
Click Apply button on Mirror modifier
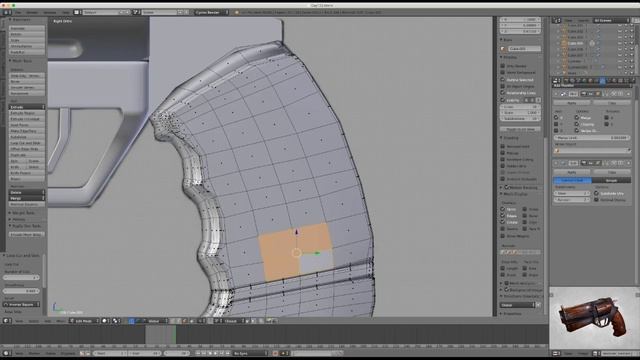click(x=572, y=103)
